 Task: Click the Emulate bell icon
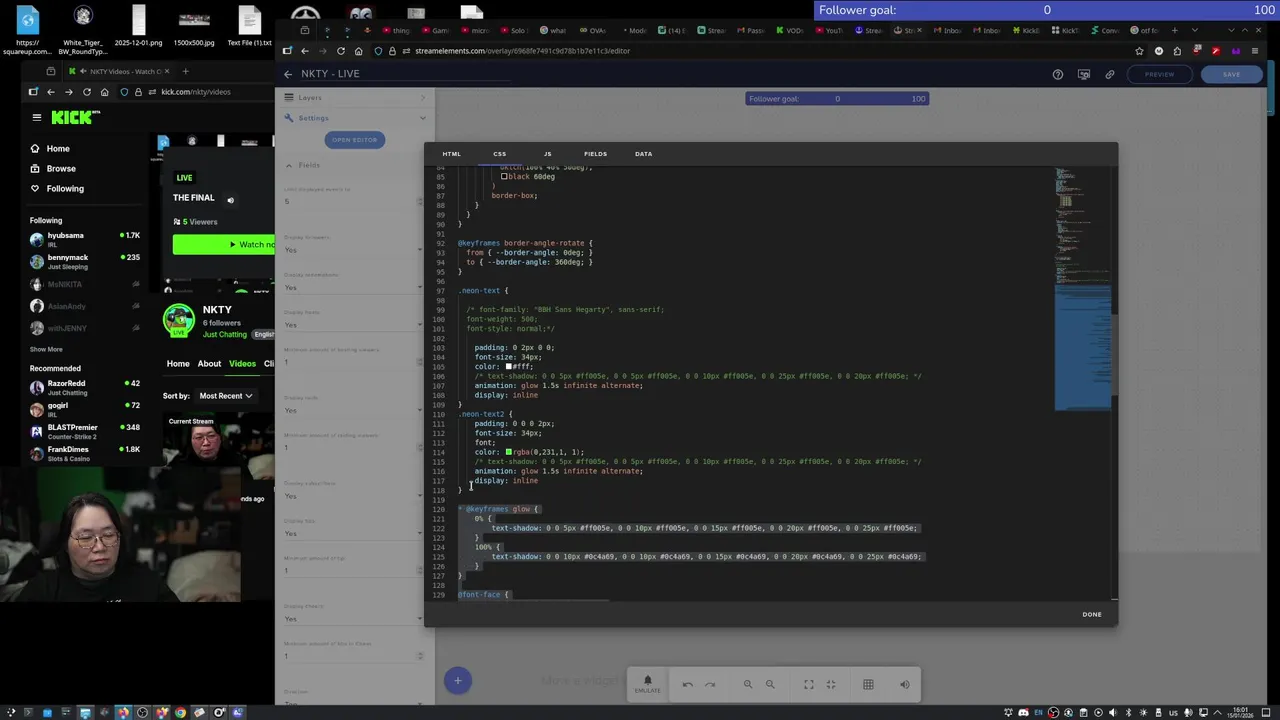click(647, 684)
